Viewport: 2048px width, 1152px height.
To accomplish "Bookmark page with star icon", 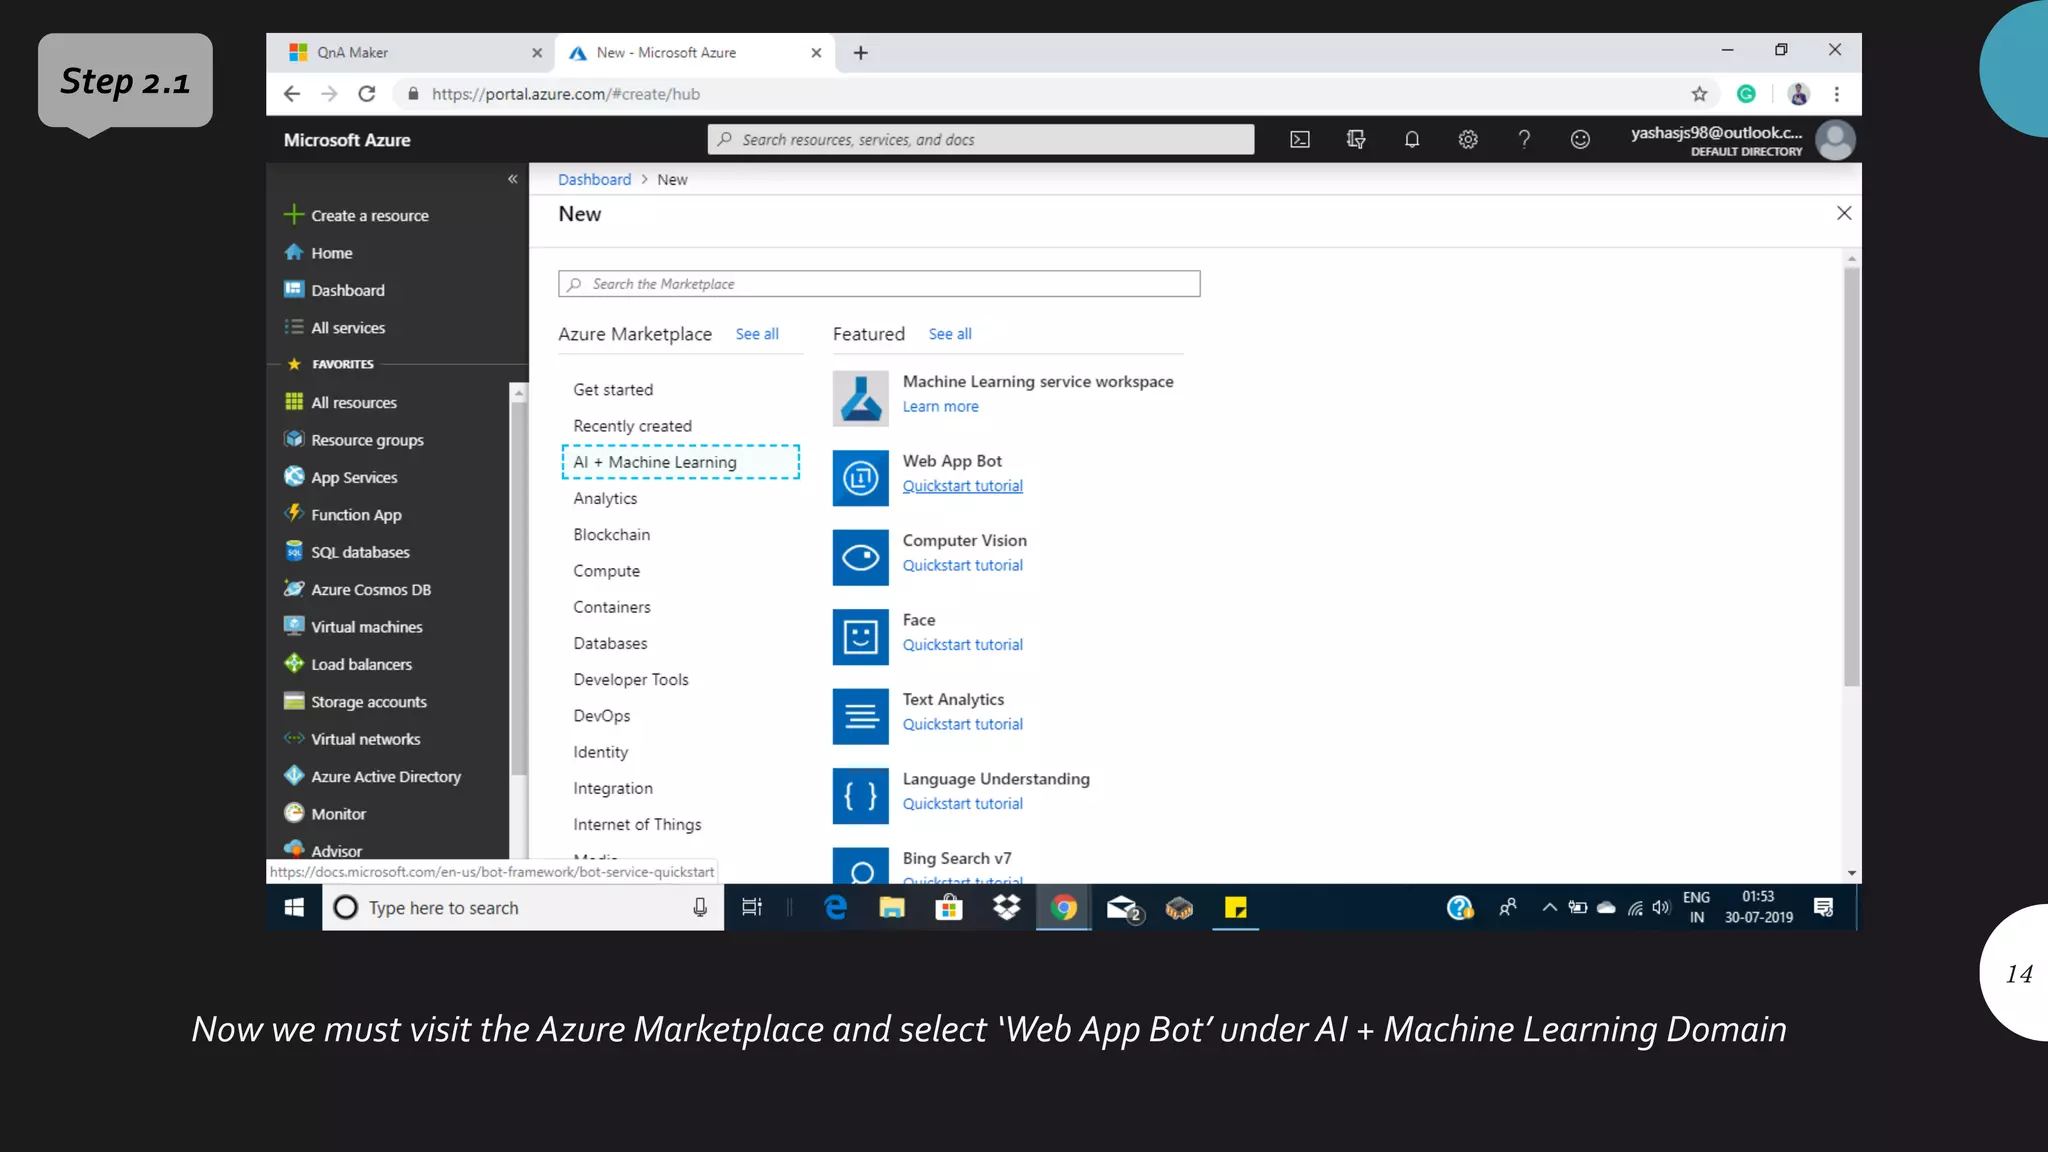I will (1699, 94).
